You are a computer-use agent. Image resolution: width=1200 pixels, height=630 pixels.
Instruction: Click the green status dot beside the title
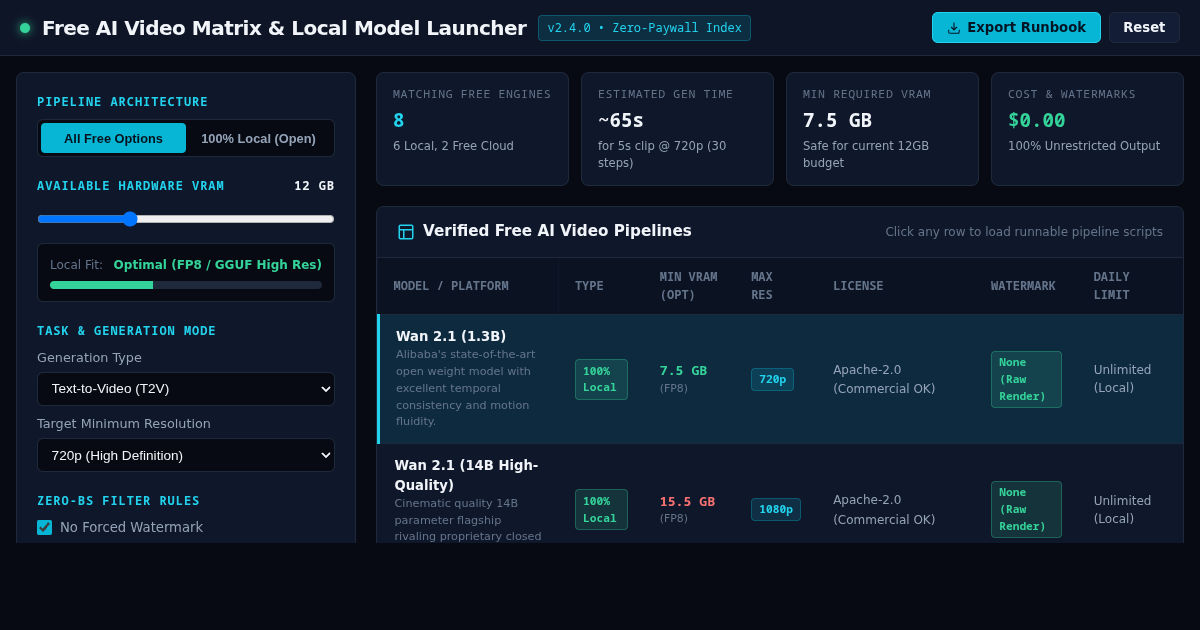tap(25, 28)
